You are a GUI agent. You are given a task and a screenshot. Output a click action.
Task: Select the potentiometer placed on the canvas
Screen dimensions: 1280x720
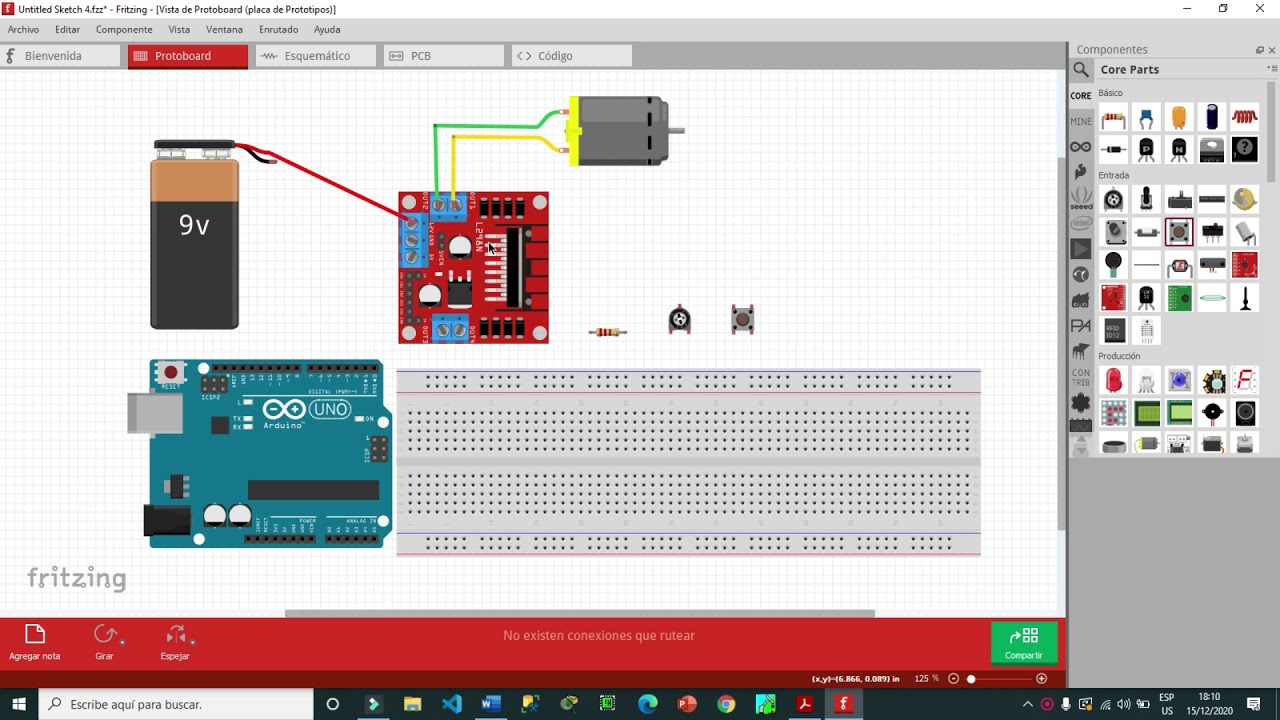[x=679, y=320]
